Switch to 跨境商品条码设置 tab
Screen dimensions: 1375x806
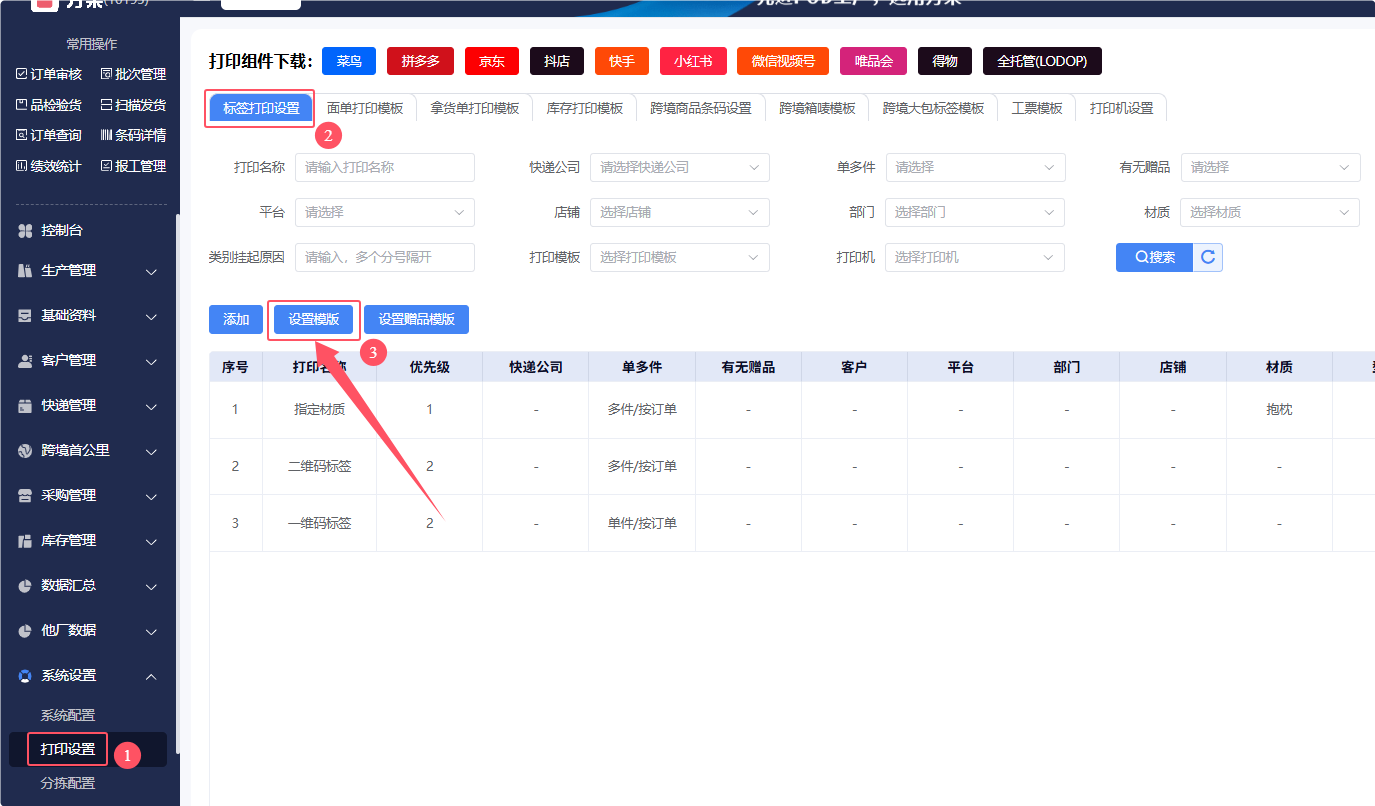click(701, 108)
